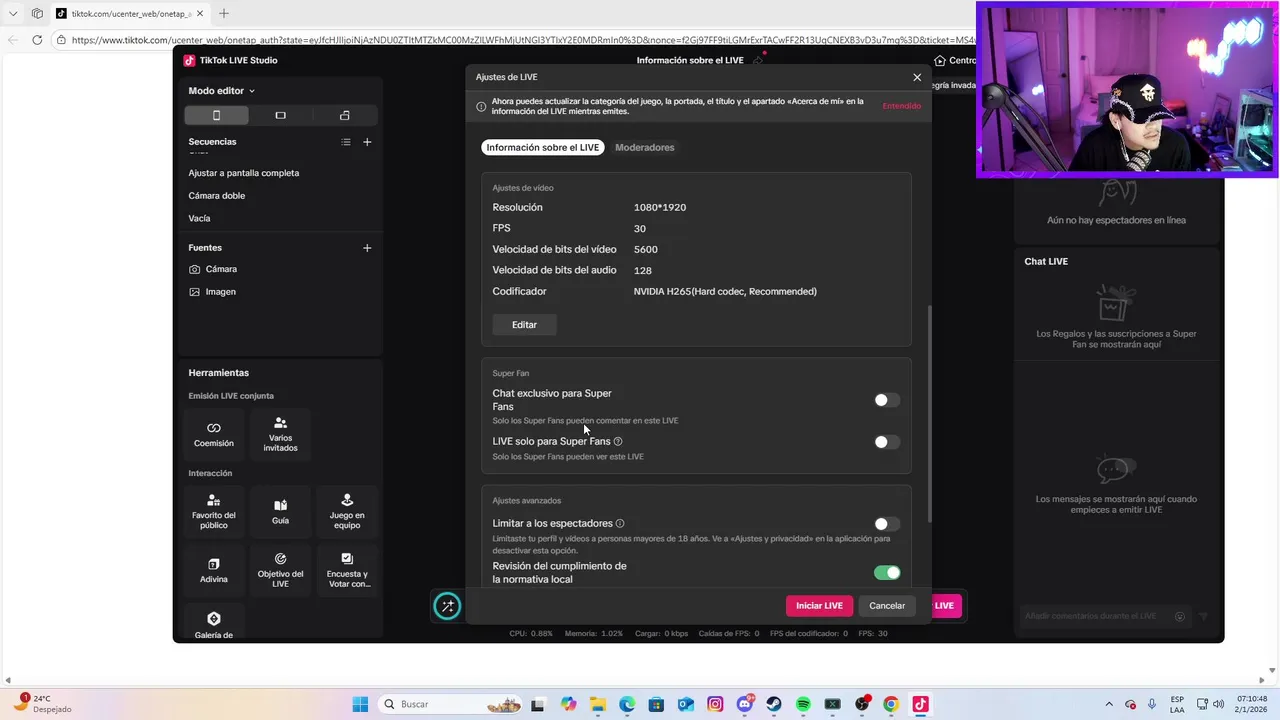Open the Varios invitados tool
This screenshot has width=1280, height=720.
(x=280, y=434)
